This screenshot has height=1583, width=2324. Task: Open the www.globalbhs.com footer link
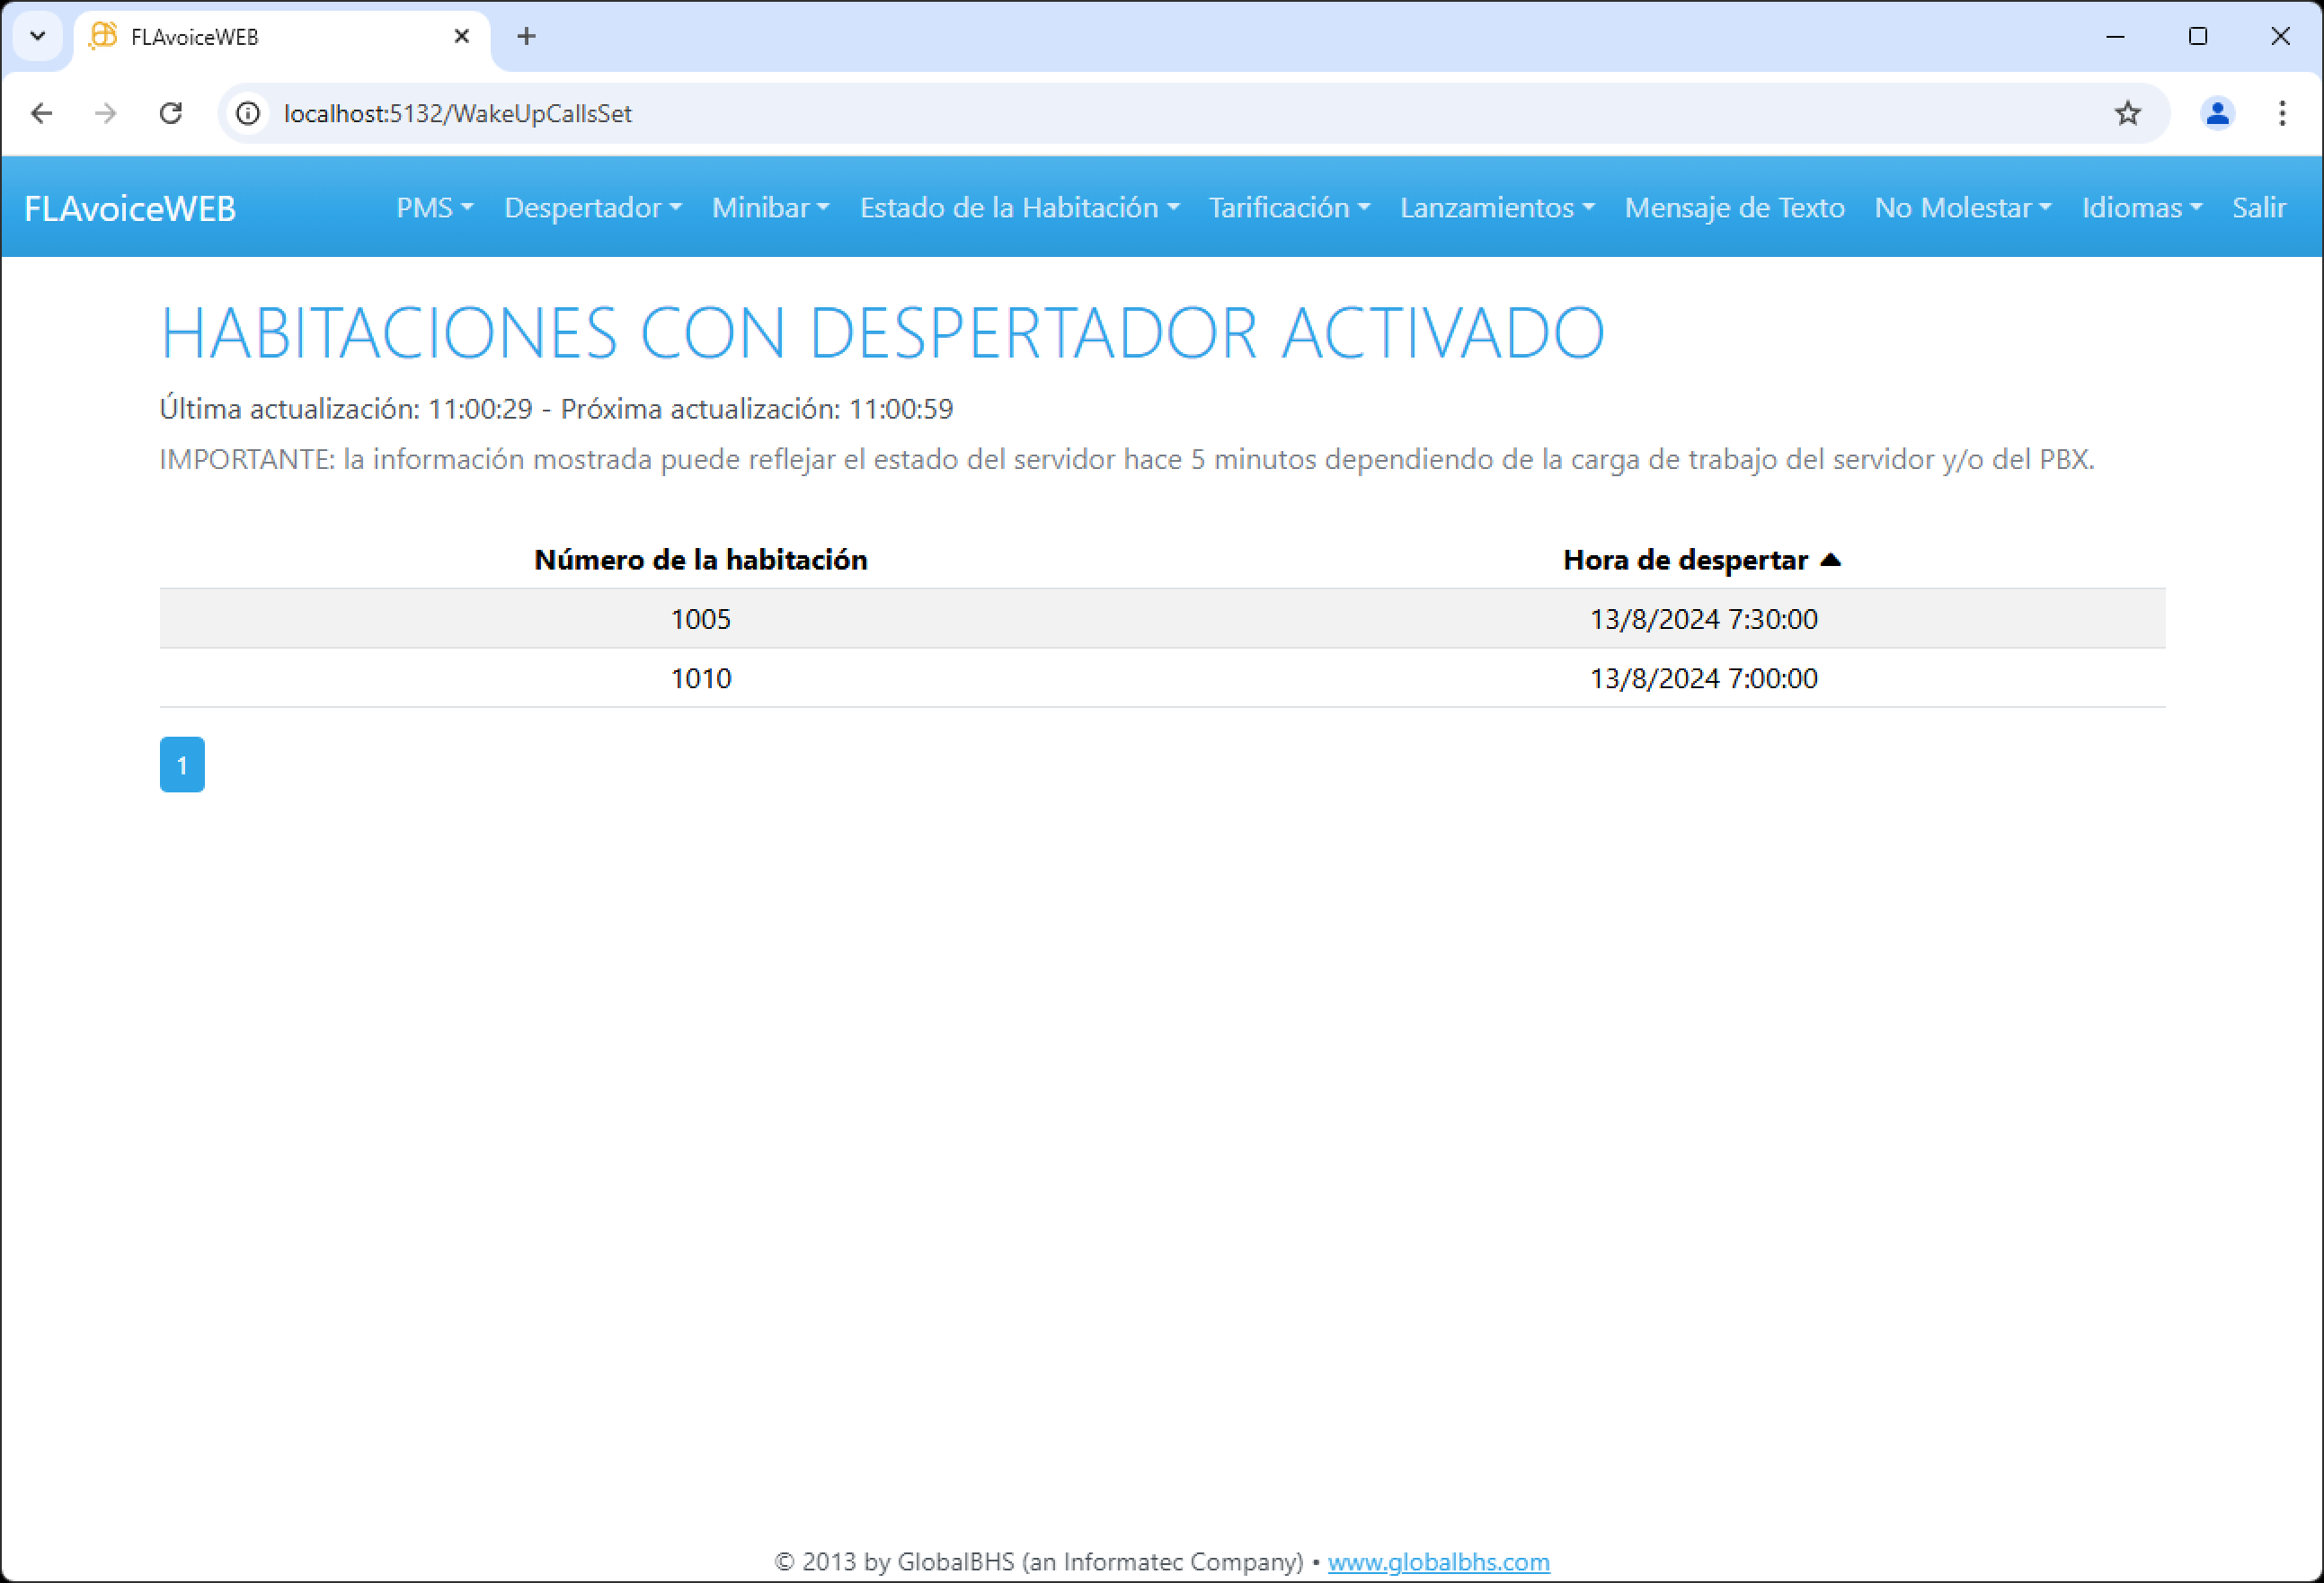click(1438, 1561)
